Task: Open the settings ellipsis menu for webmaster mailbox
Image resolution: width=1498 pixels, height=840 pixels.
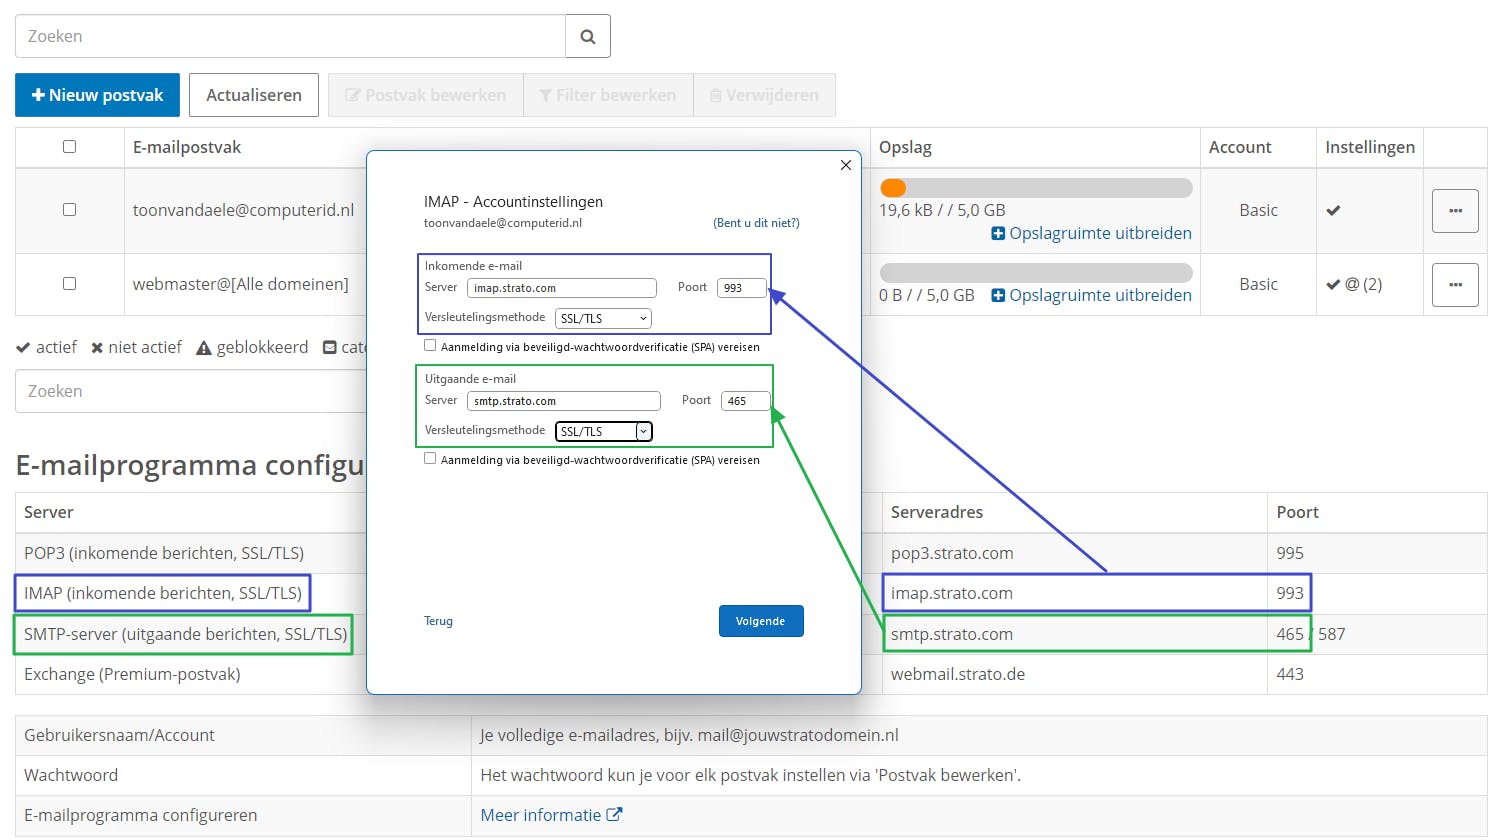Action: coord(1455,284)
